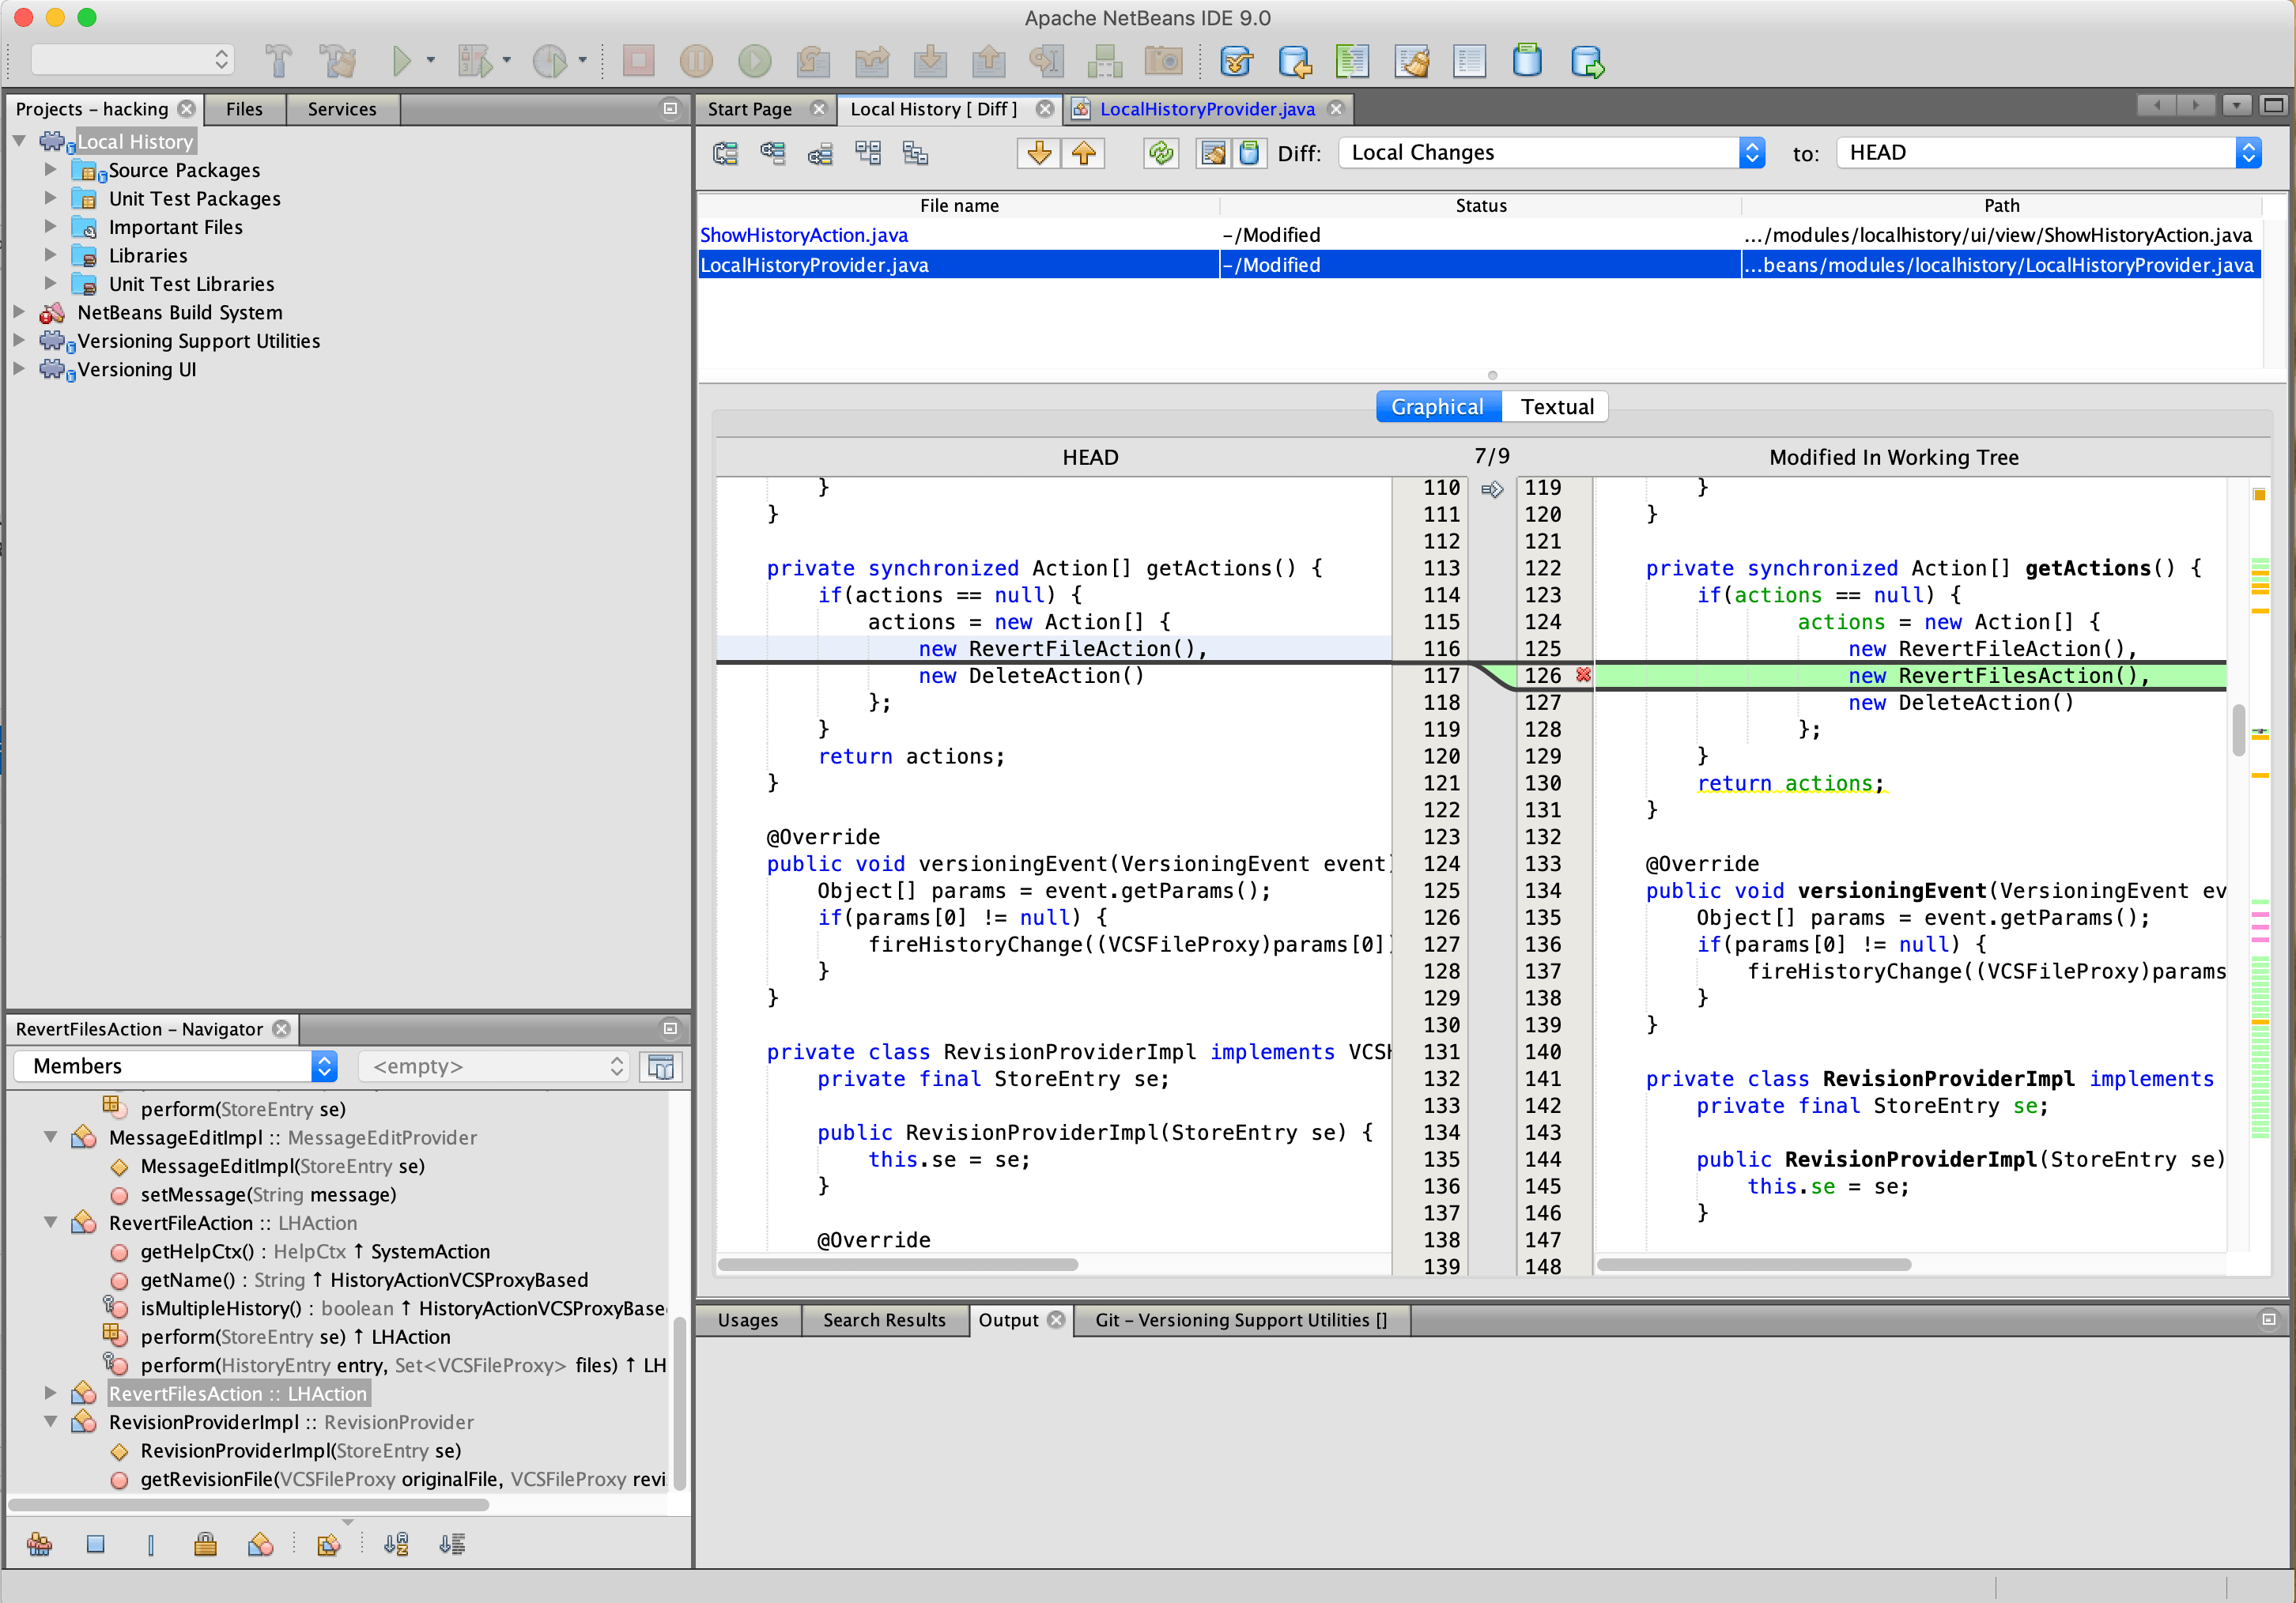Click the Go to Next Difference arrow
The height and width of the screenshot is (1603, 2296).
[1039, 153]
